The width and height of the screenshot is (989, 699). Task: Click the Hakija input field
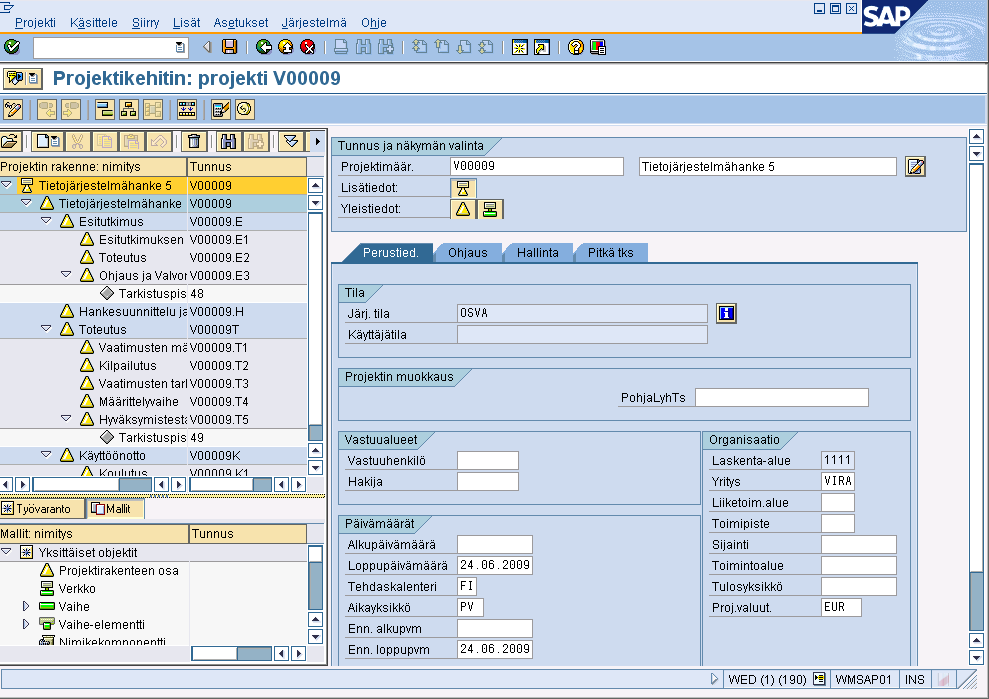point(488,481)
